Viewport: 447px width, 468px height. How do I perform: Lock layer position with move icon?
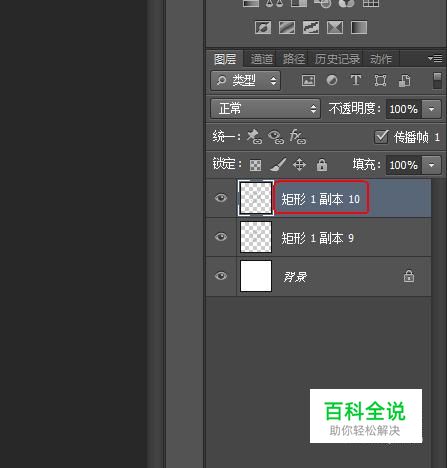pyautogui.click(x=299, y=165)
